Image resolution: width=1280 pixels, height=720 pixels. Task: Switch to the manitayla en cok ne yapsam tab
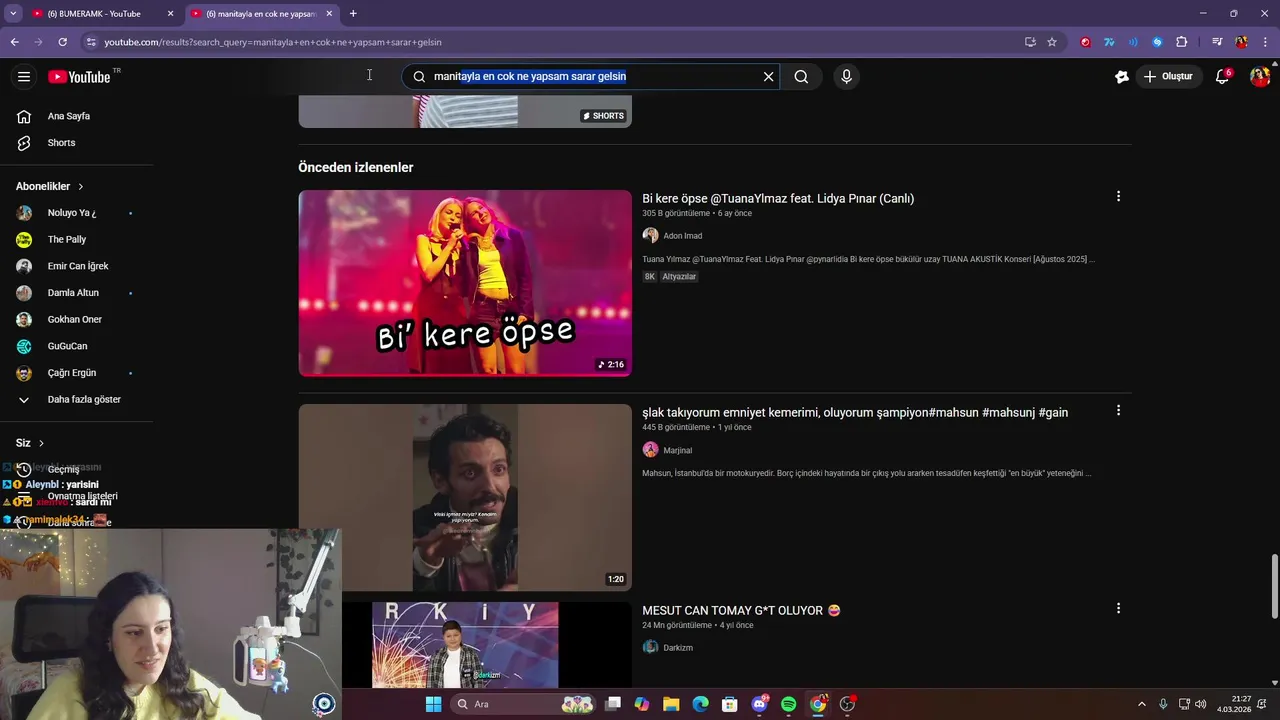click(x=260, y=14)
